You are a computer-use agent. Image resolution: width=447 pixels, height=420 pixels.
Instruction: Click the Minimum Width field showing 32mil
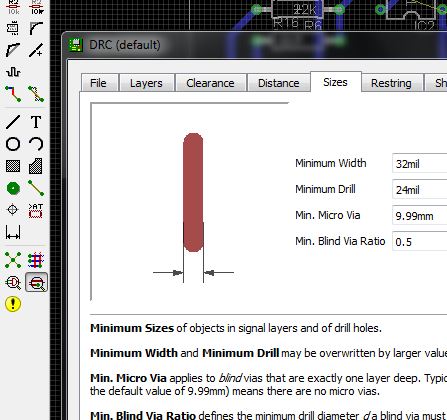click(x=420, y=163)
